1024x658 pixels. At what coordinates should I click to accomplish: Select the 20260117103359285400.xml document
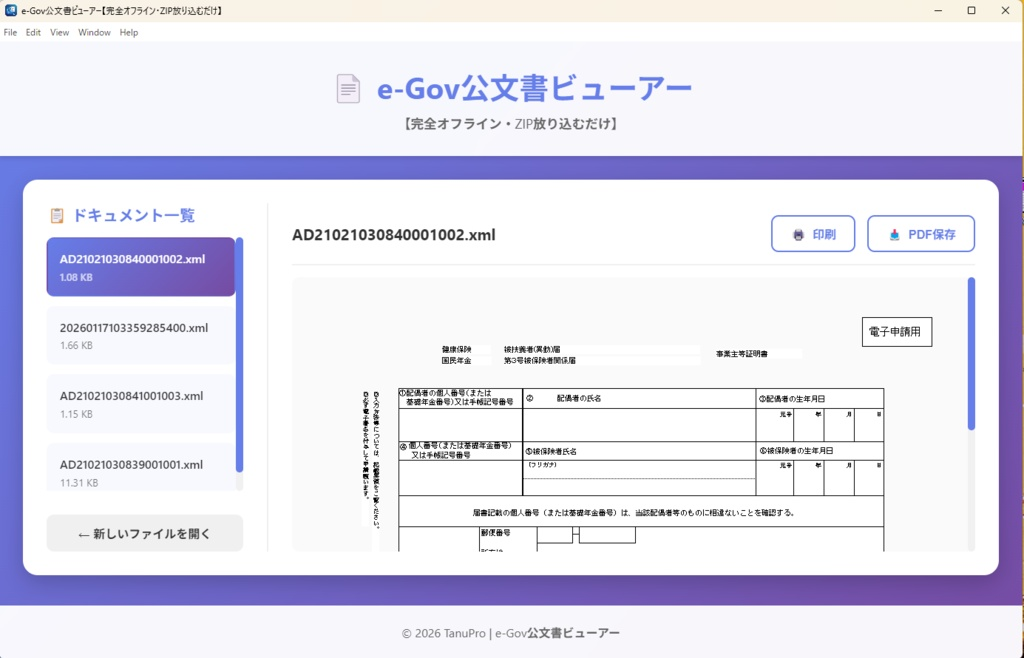coord(140,336)
